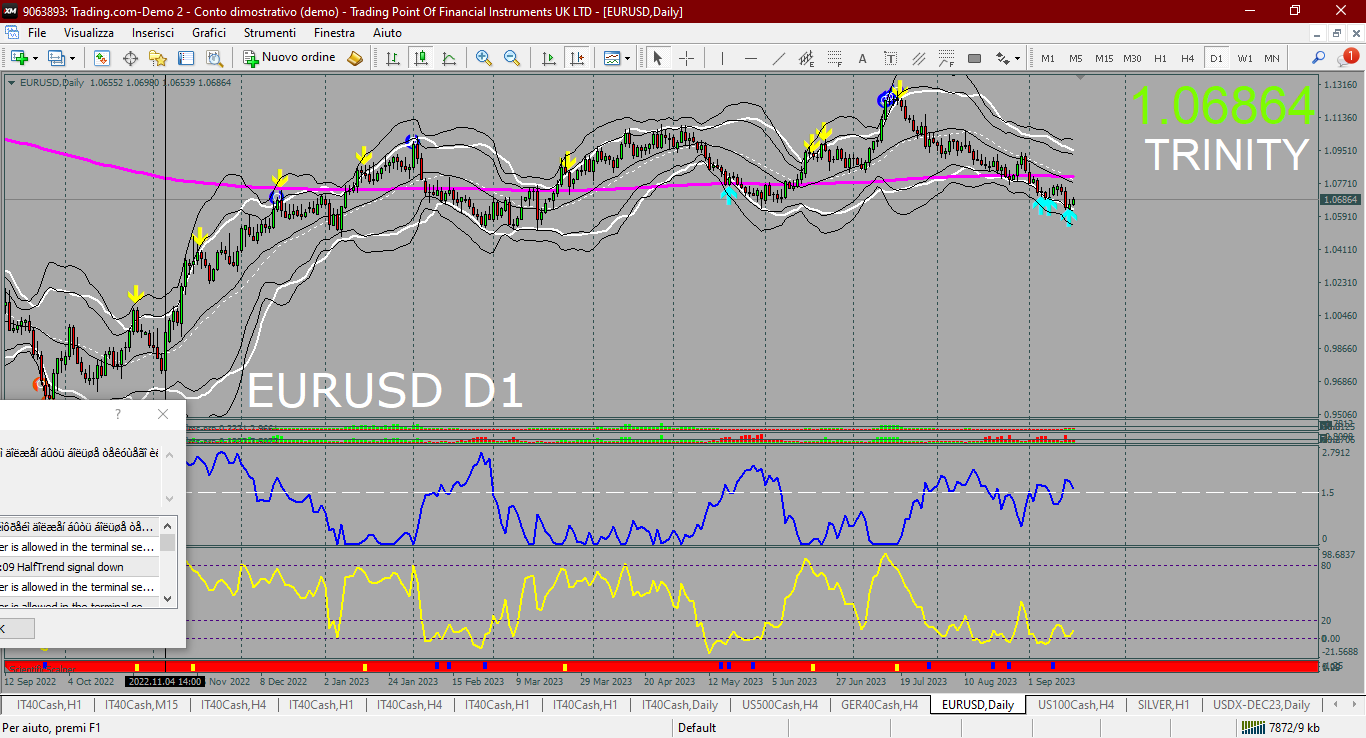Draw an Andrews pitchfork
This screenshot has height=738, width=1366.
918,58
